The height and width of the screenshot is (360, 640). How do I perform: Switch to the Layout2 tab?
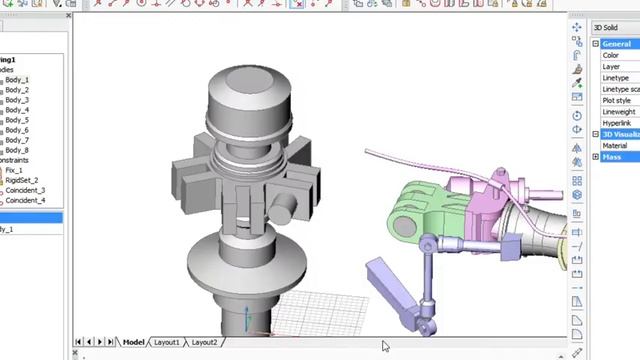204,342
